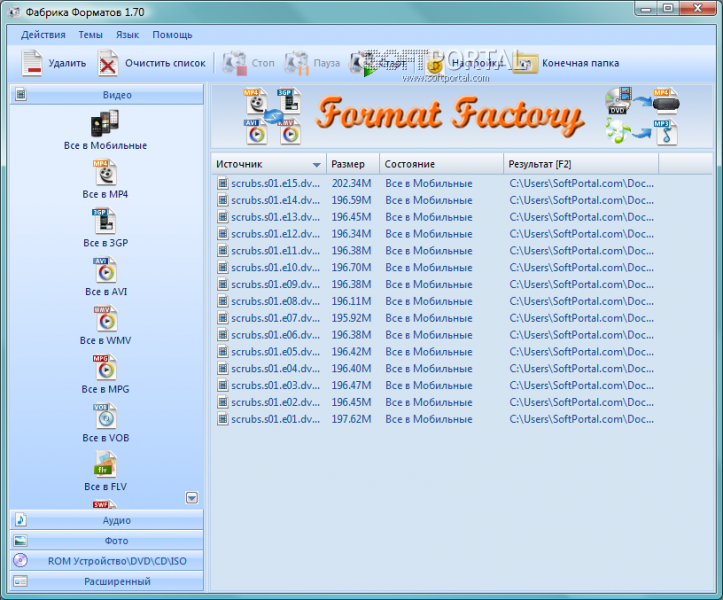Open the Действия menu

point(43,35)
